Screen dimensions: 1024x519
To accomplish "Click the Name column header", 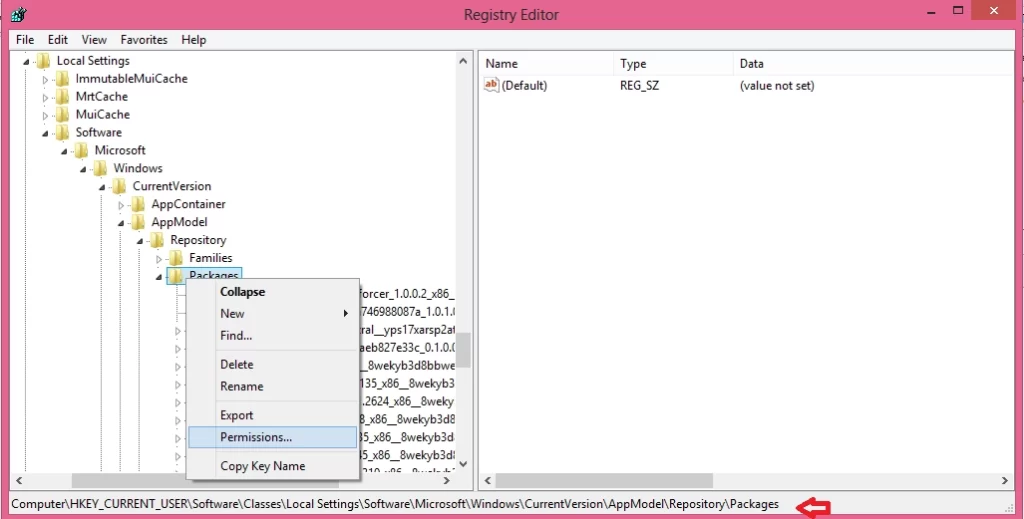I will 547,64.
